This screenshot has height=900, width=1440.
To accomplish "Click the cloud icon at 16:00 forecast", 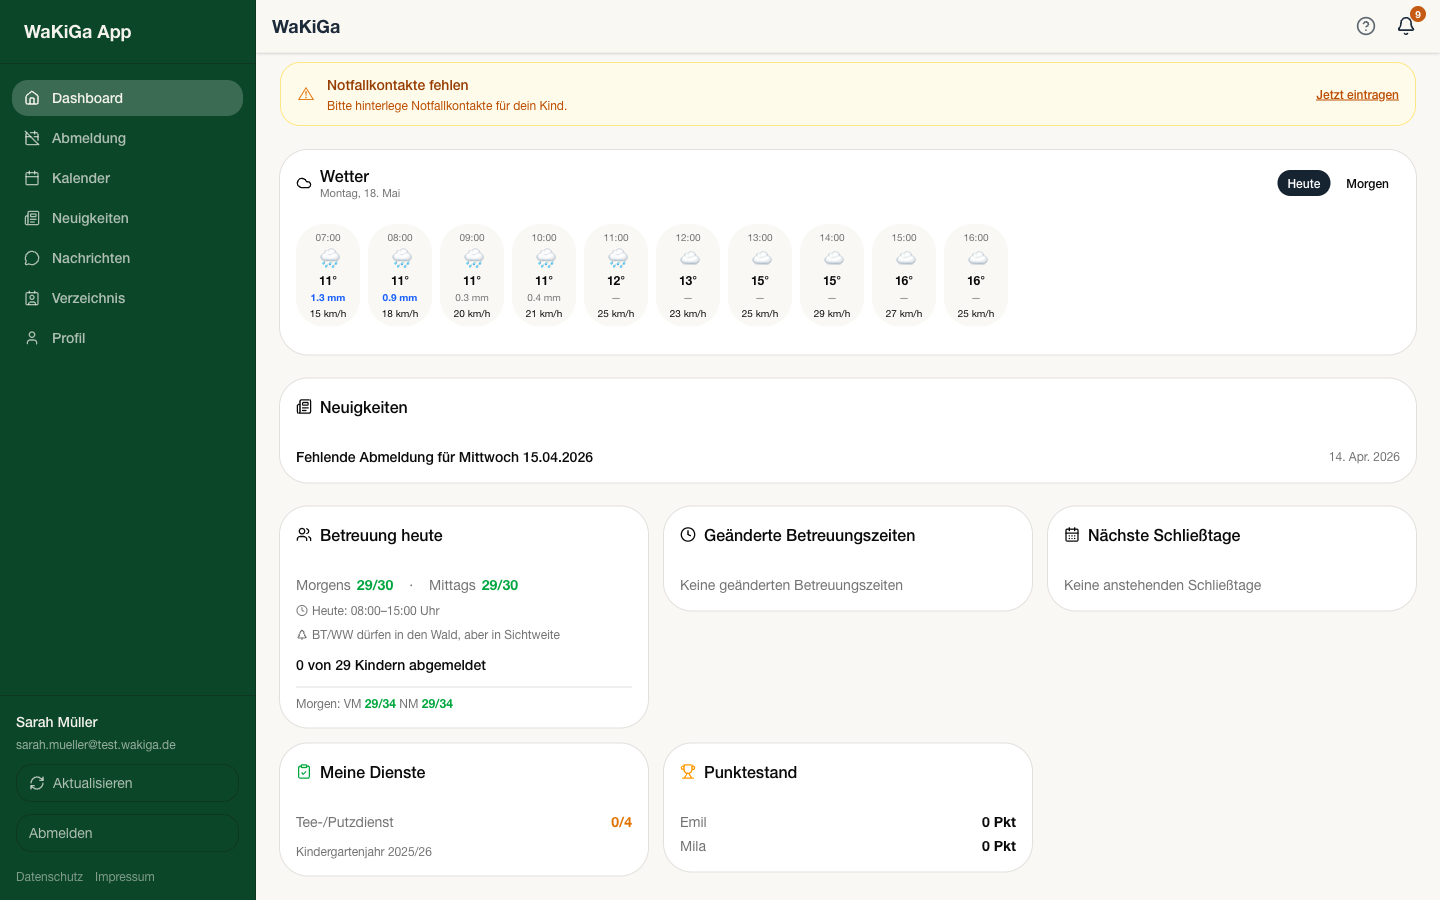I will click(976, 258).
